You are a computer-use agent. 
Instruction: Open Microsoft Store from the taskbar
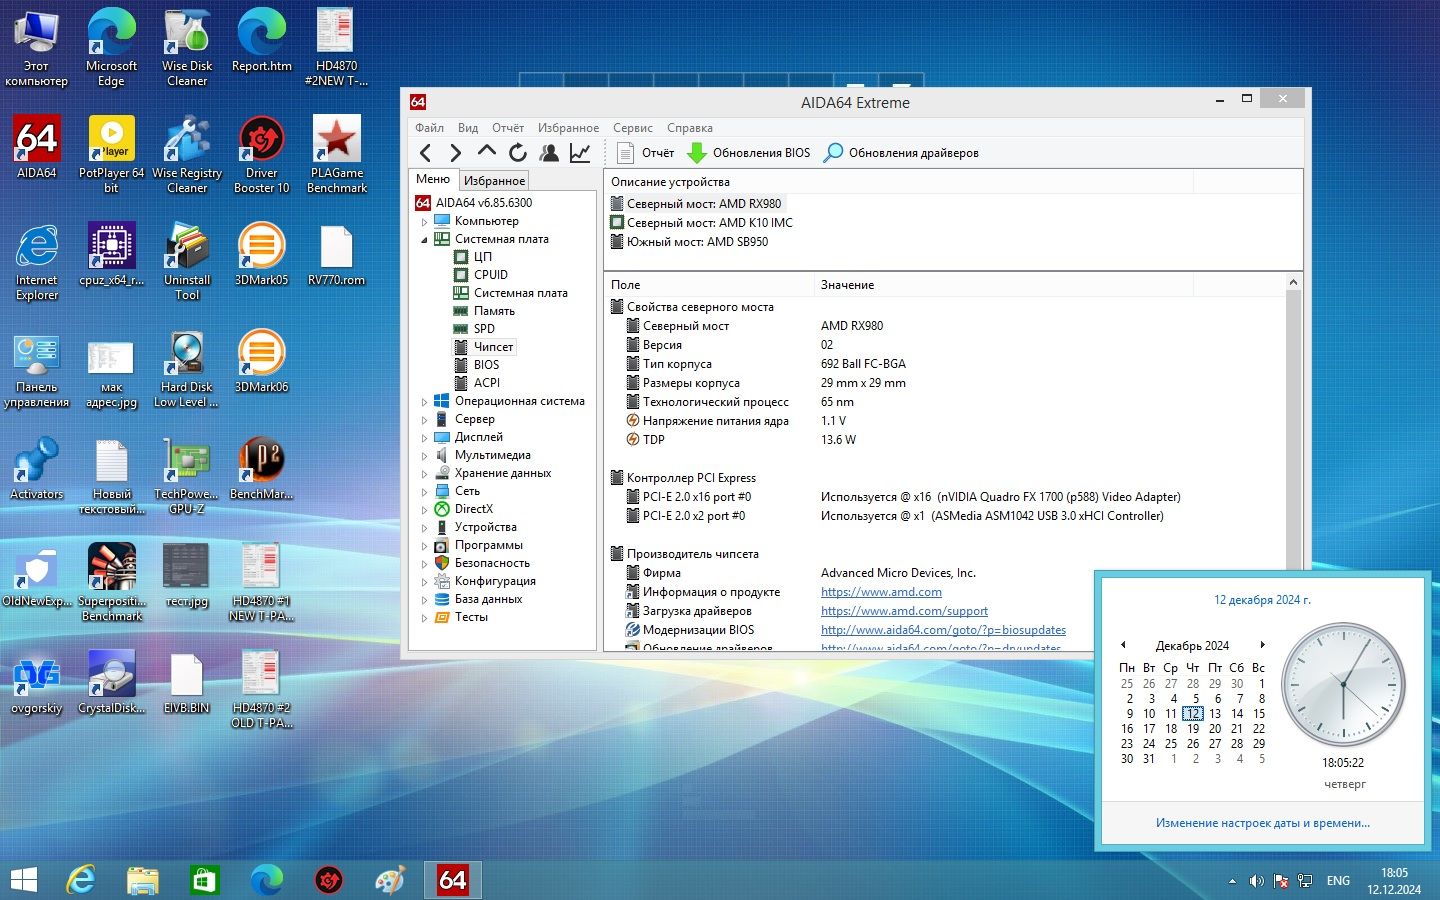tap(204, 880)
